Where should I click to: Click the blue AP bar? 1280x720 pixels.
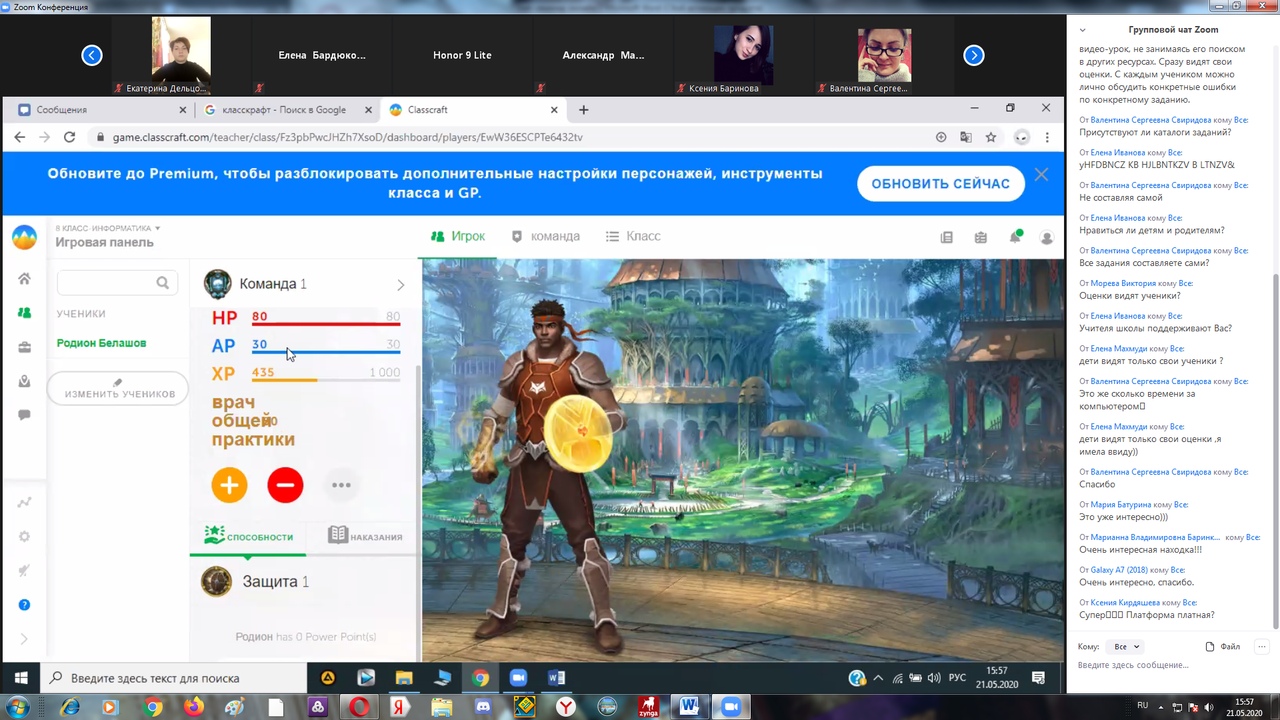(326, 351)
